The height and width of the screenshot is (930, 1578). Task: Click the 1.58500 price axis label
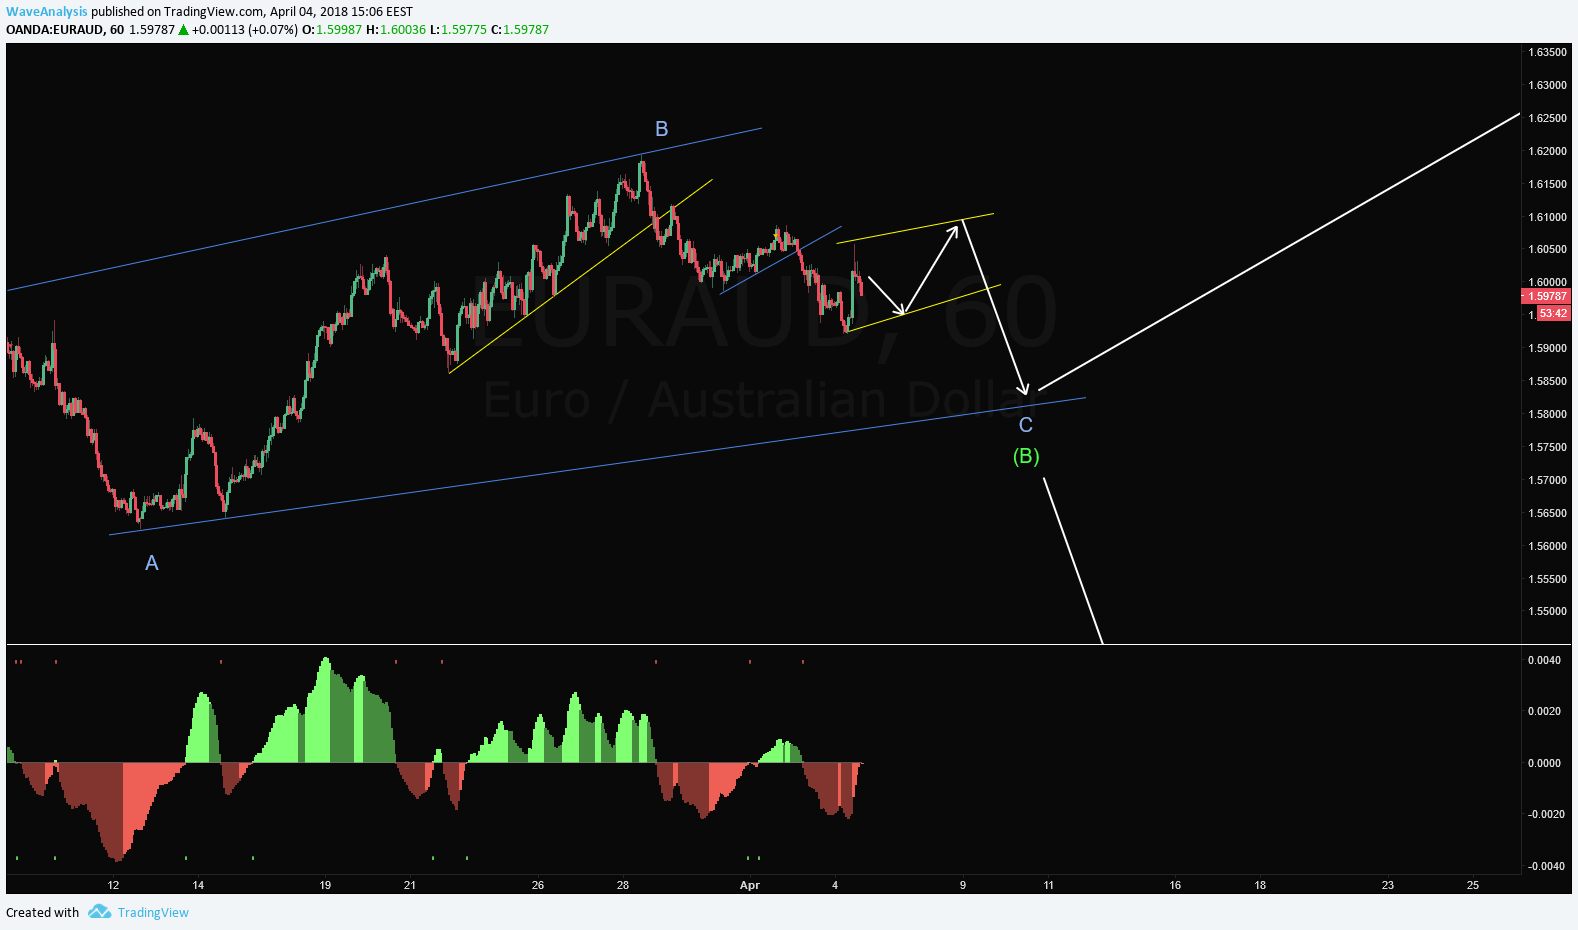point(1547,381)
